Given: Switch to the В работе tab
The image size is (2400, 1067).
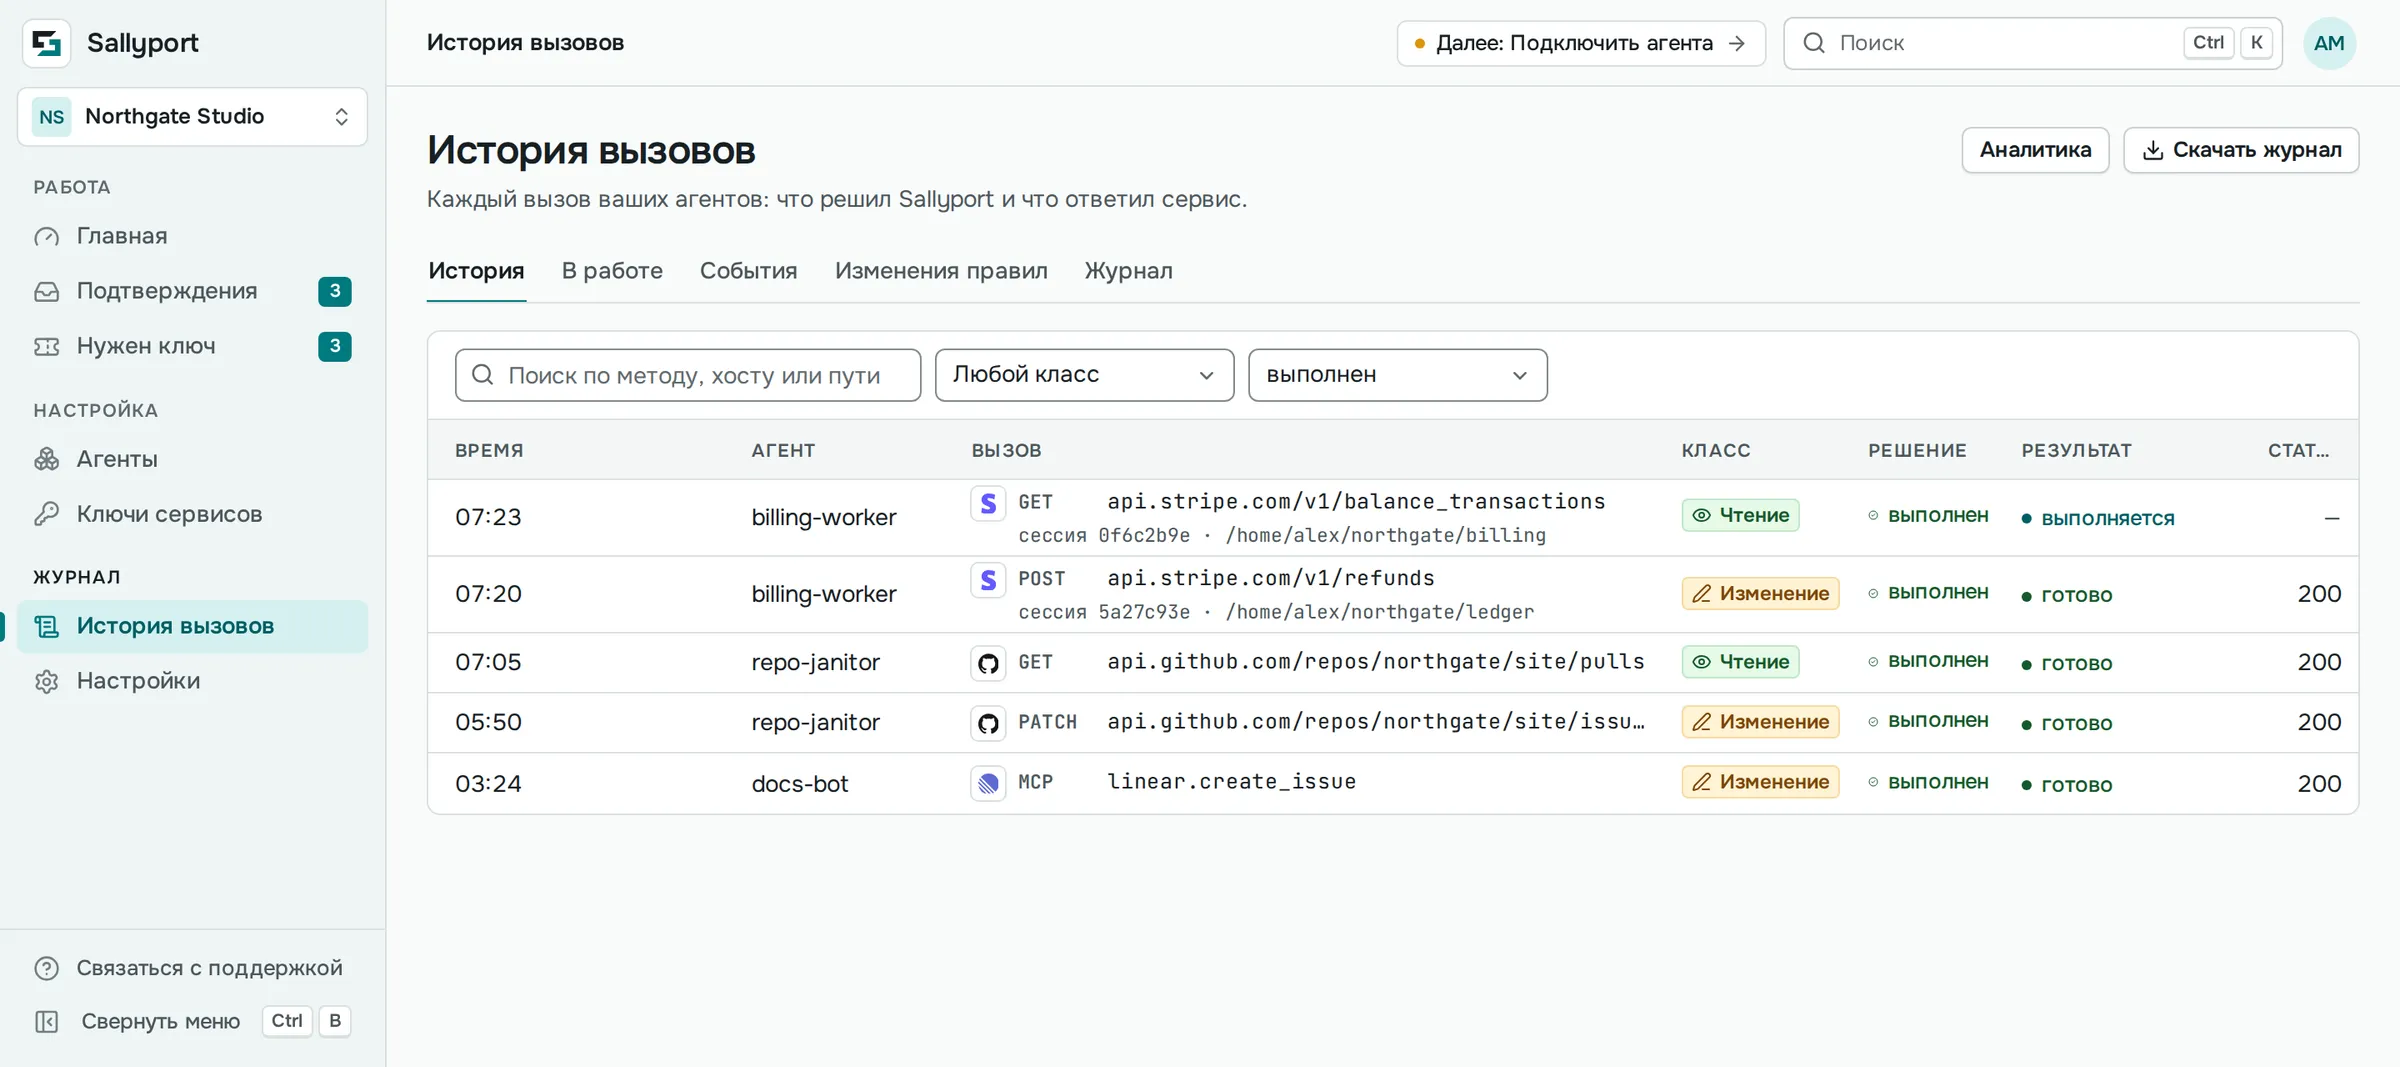Looking at the screenshot, I should pyautogui.click(x=612, y=271).
